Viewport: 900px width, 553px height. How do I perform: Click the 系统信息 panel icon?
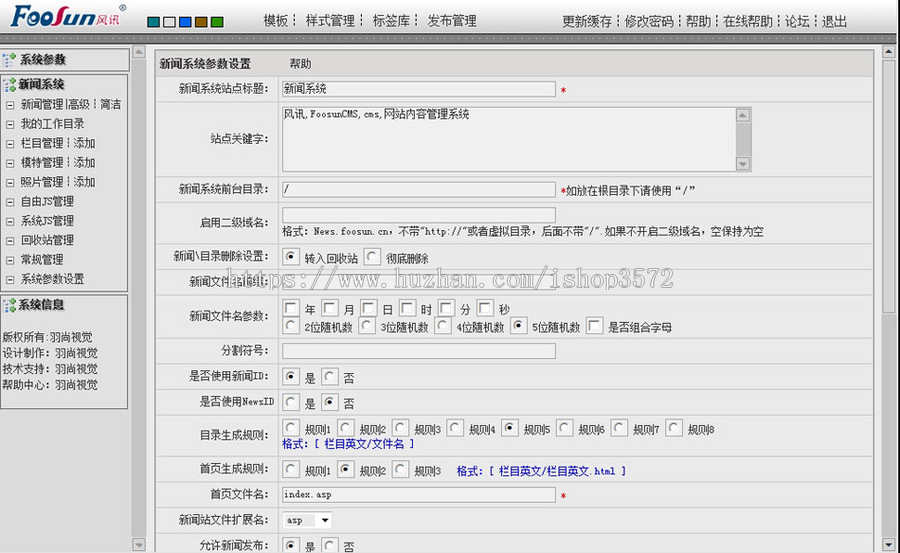pos(9,305)
